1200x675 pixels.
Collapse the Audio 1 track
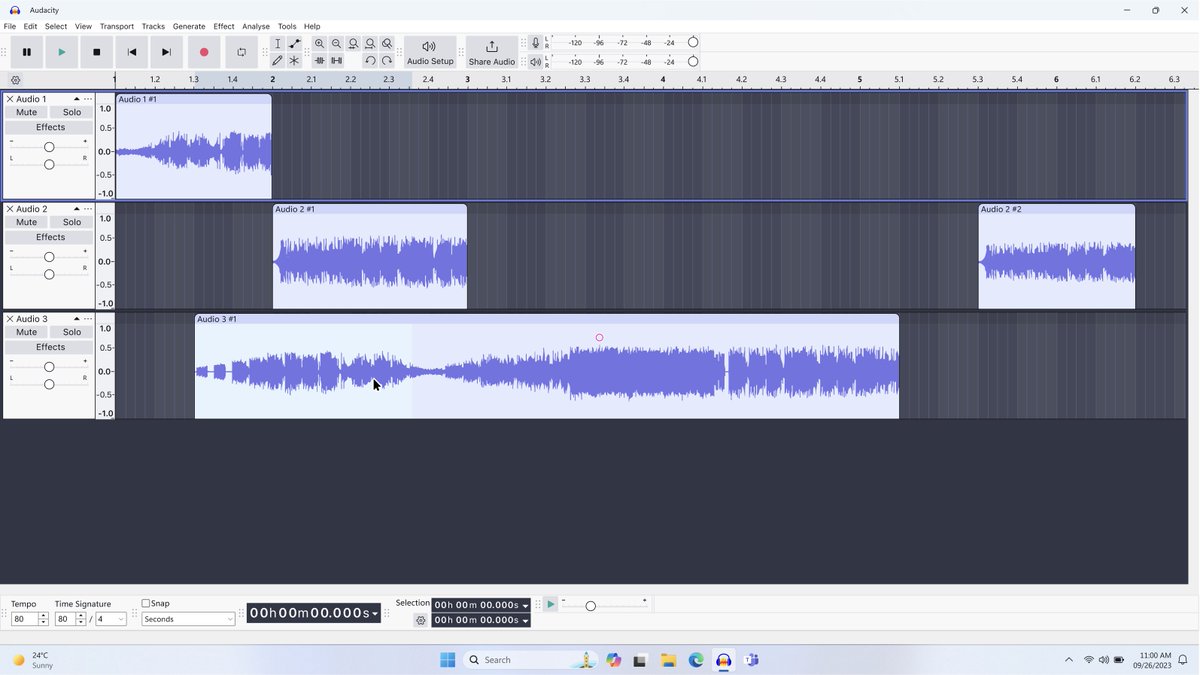(x=77, y=99)
